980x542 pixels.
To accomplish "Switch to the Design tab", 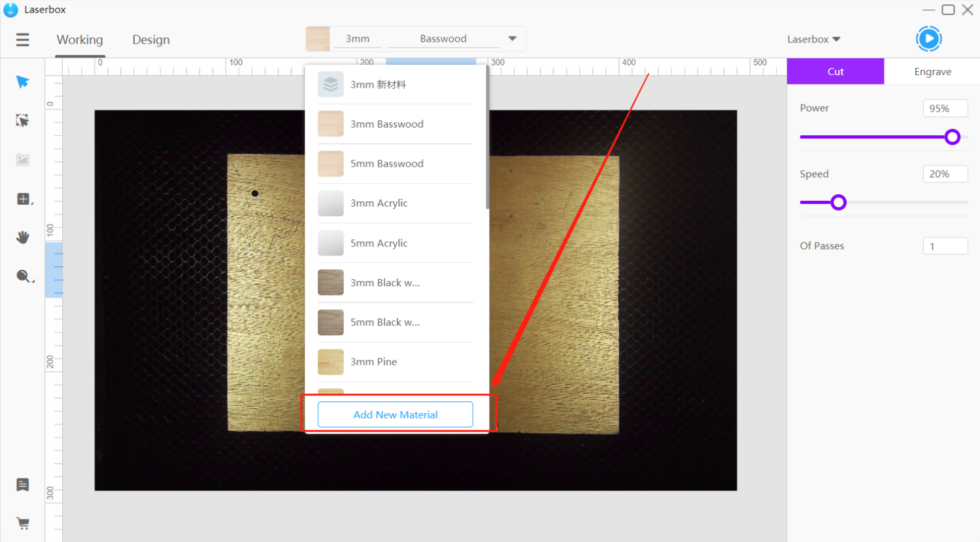I will pos(151,39).
